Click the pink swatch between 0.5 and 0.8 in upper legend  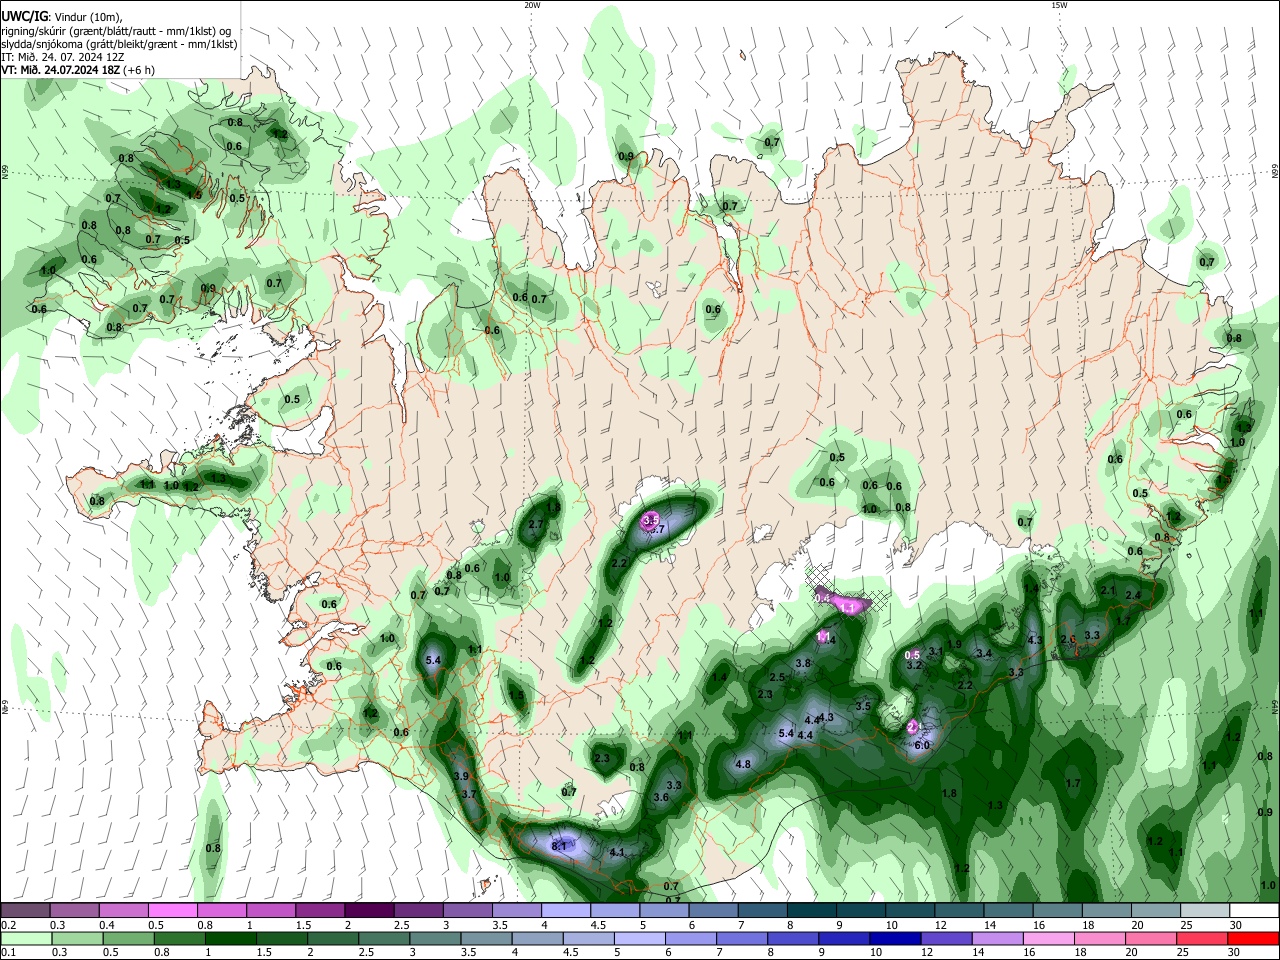coord(172,911)
